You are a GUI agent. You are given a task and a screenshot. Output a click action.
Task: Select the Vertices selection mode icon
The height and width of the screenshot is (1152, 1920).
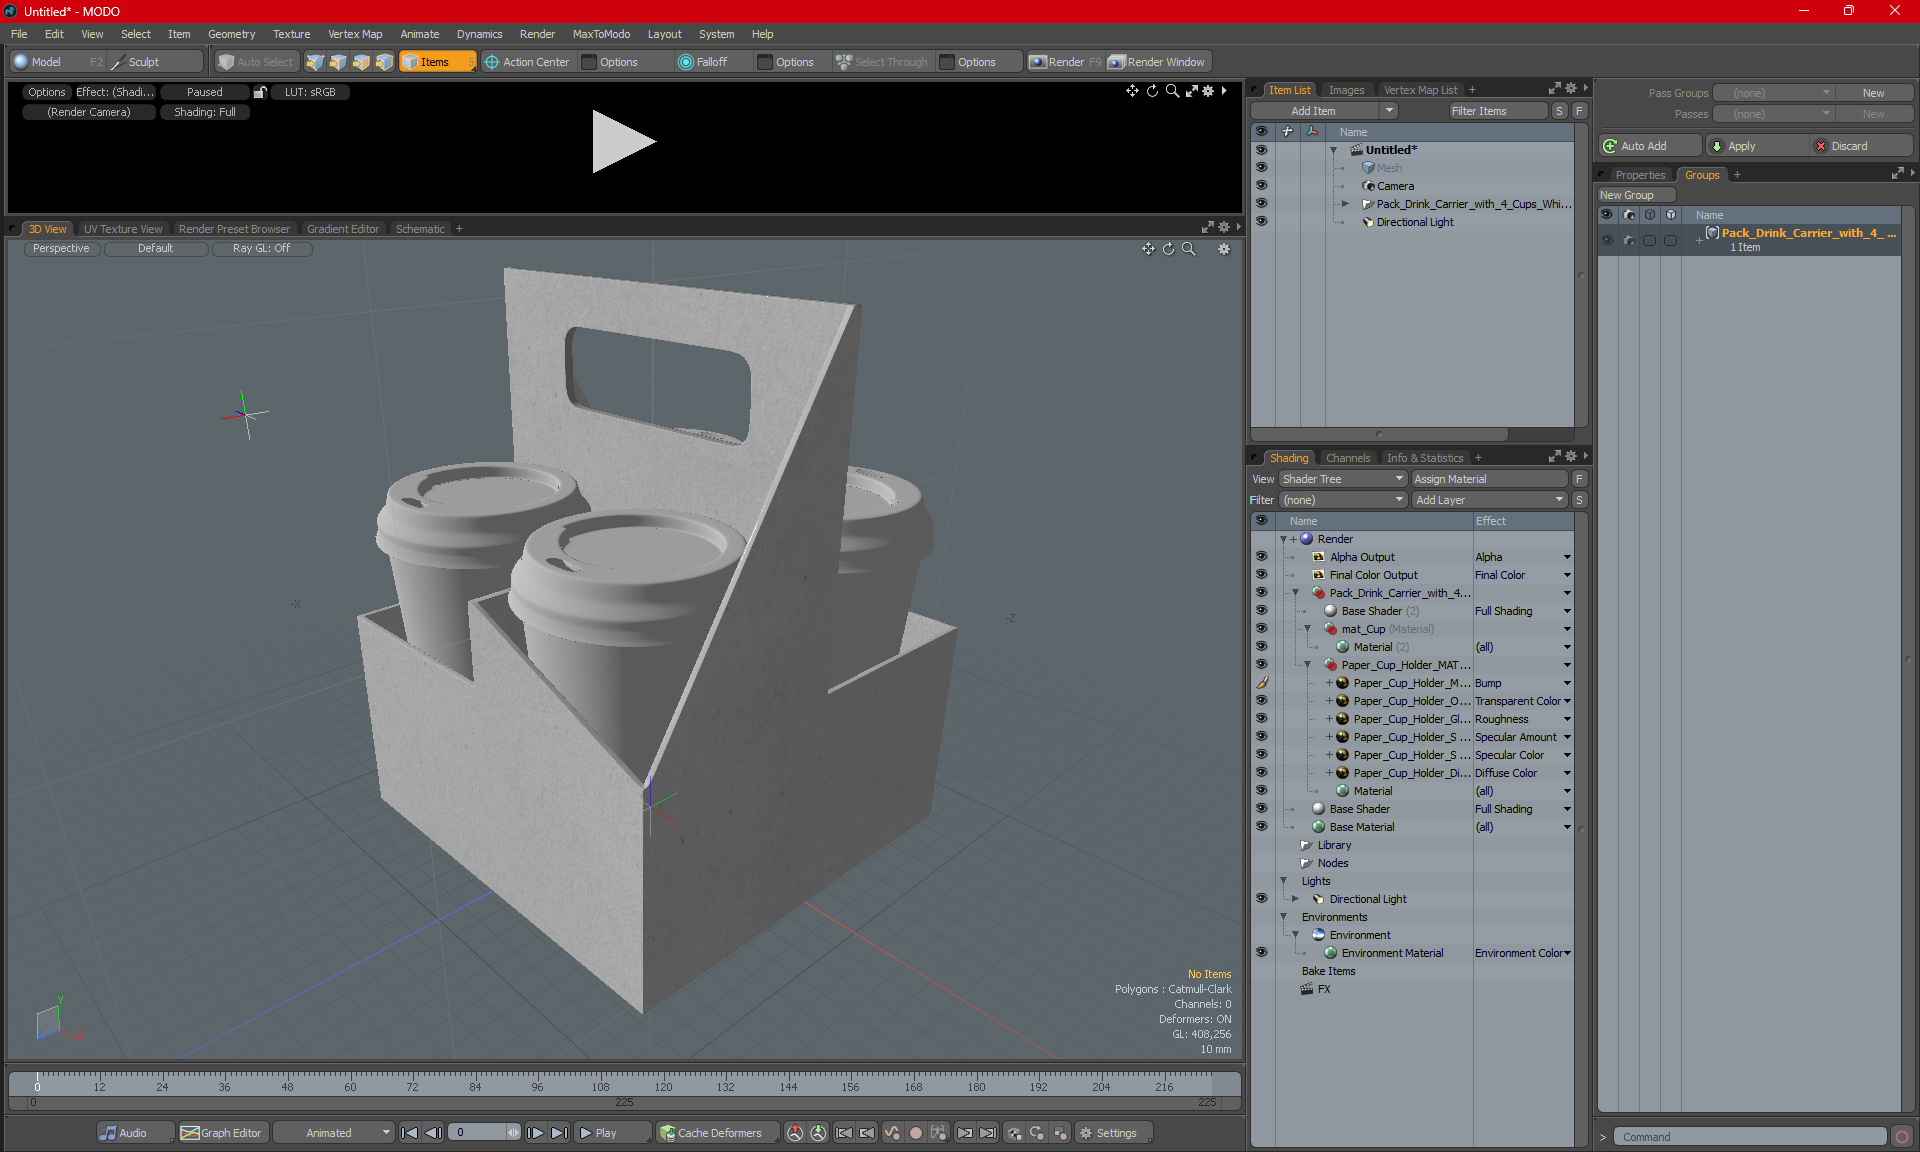pyautogui.click(x=315, y=62)
